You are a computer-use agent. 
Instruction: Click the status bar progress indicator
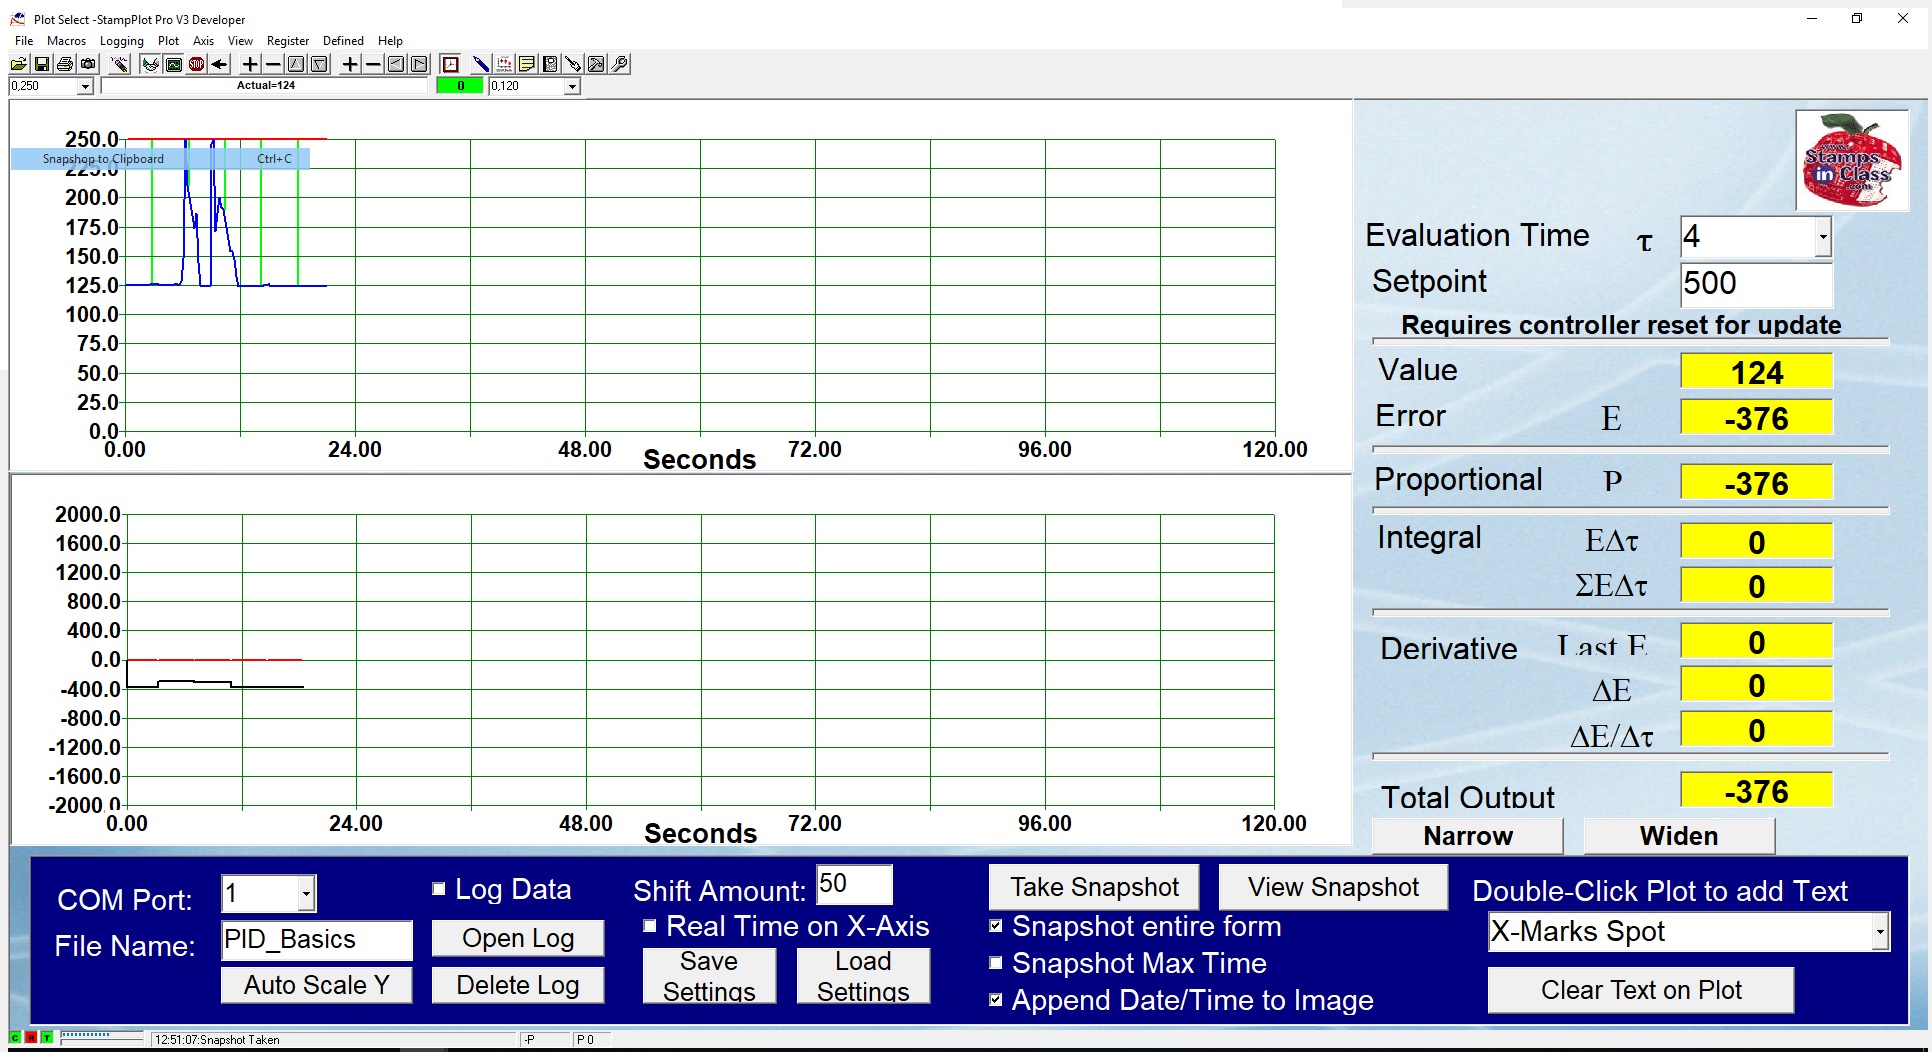pos(101,1037)
